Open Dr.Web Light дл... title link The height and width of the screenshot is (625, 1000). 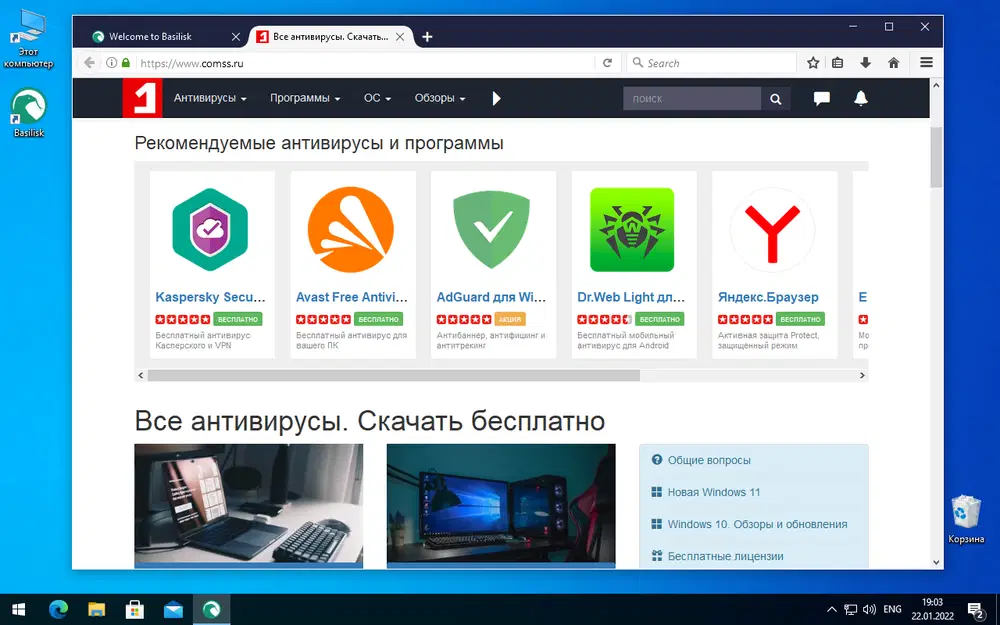(x=631, y=297)
